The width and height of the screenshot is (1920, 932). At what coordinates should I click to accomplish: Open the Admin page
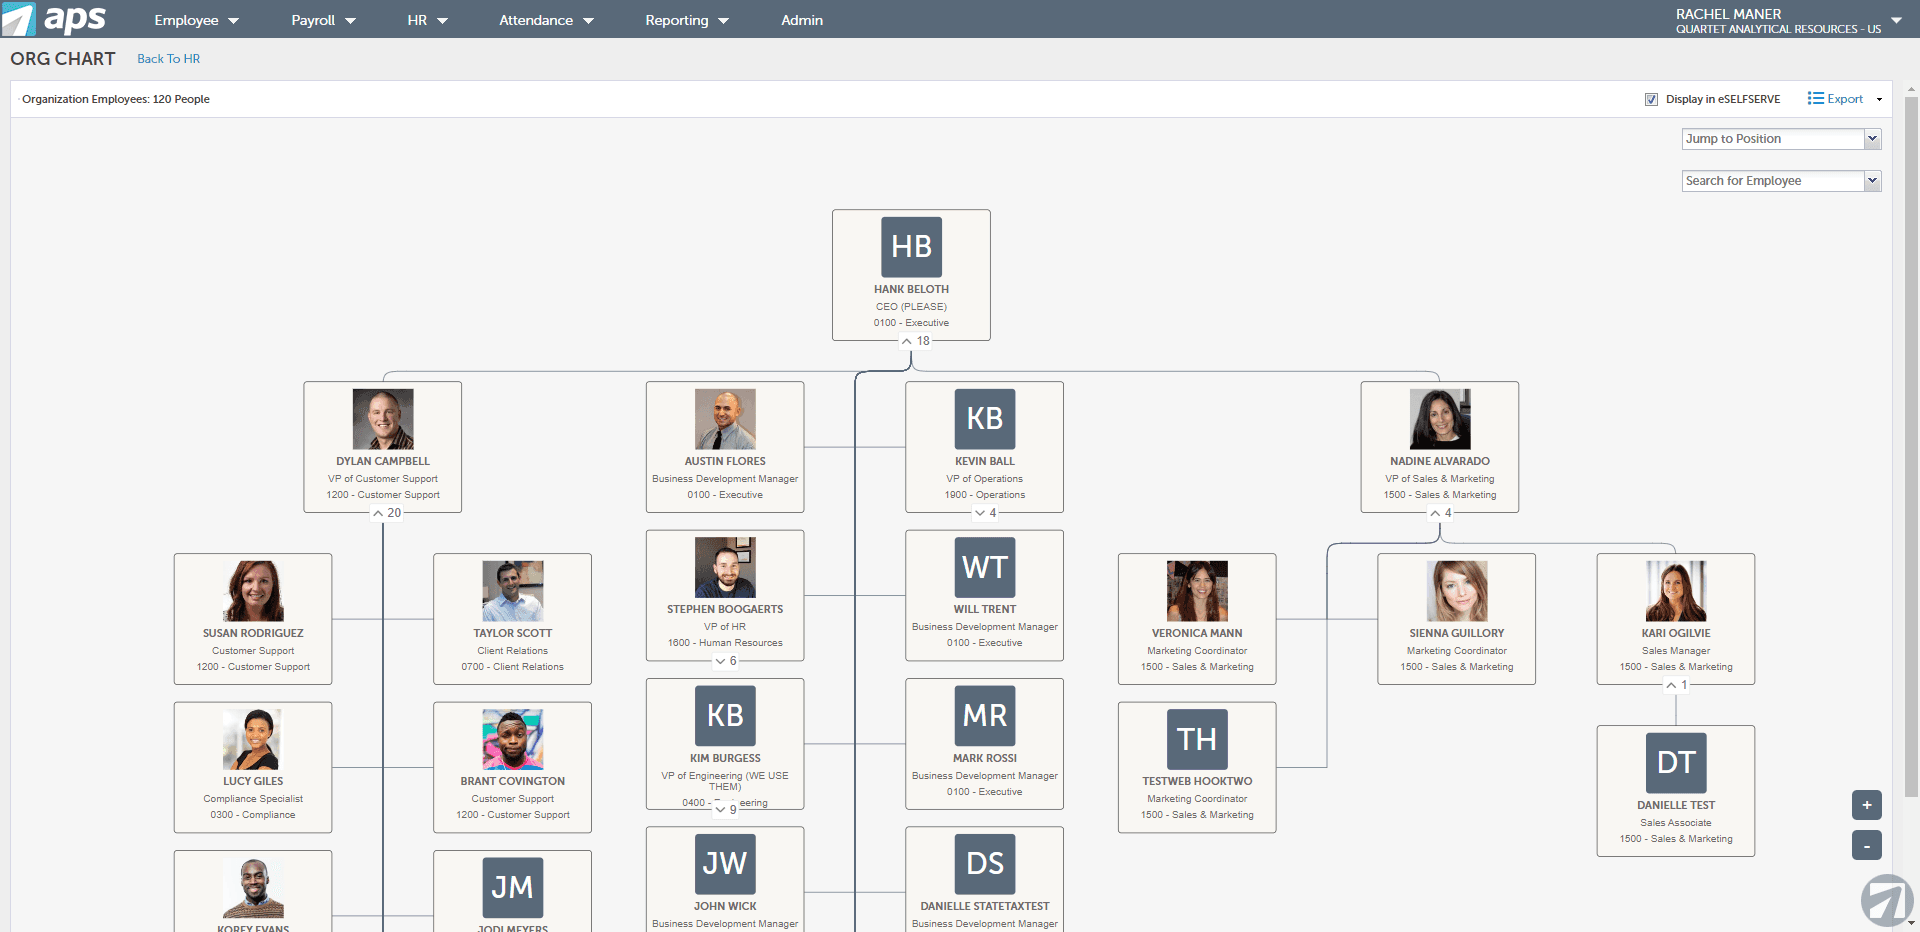[x=801, y=20]
